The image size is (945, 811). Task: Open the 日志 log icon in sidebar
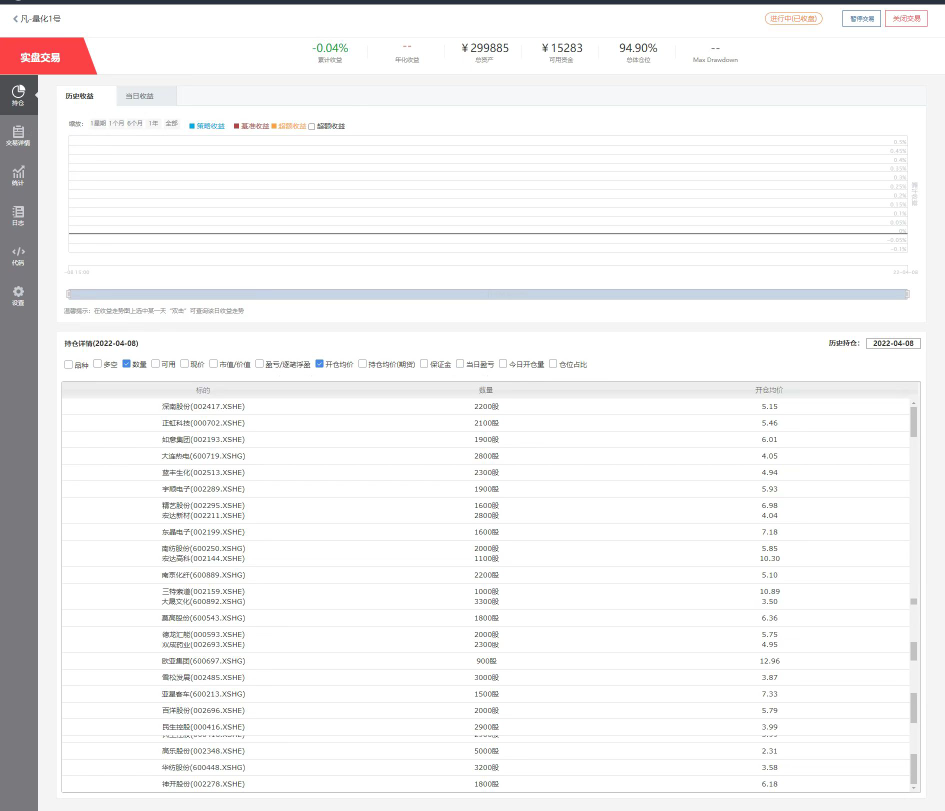(x=18, y=213)
